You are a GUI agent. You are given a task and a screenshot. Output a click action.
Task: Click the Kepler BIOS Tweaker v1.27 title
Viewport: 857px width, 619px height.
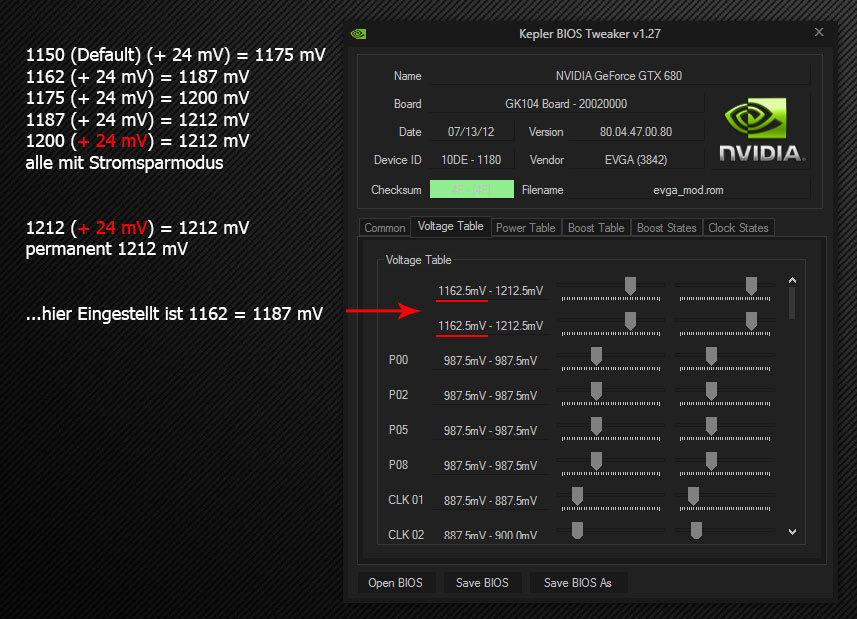point(590,34)
